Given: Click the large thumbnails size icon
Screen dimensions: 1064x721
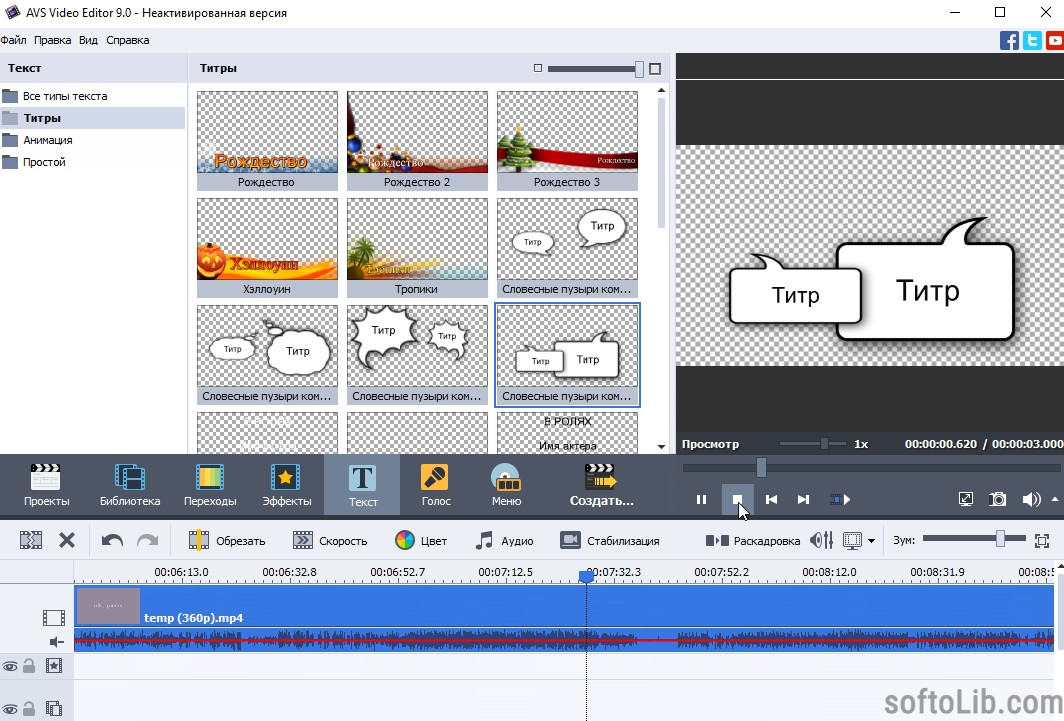Looking at the screenshot, I should [655, 69].
